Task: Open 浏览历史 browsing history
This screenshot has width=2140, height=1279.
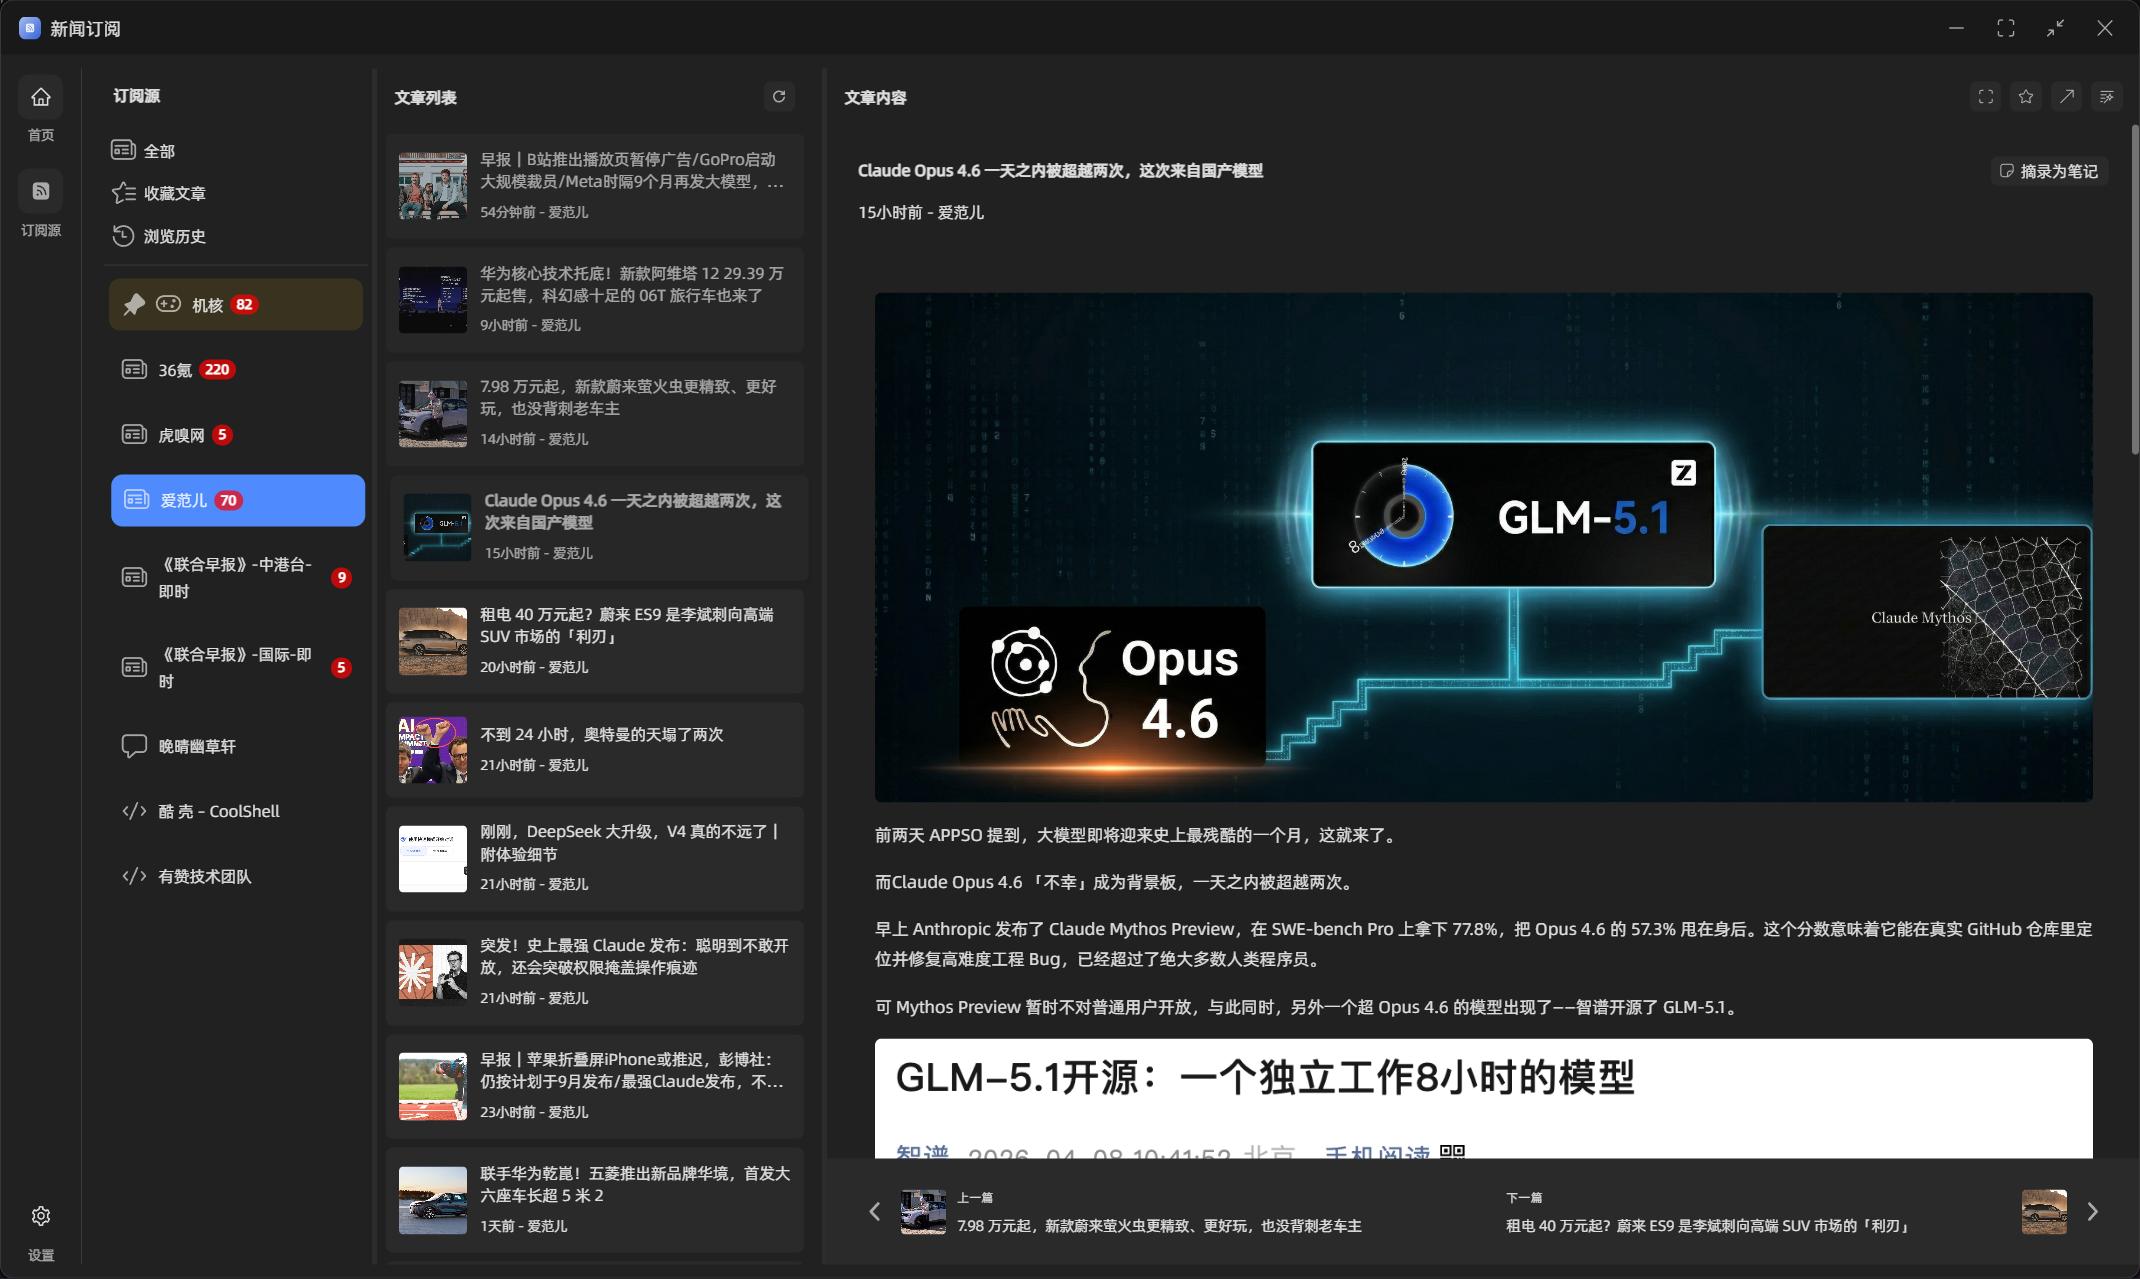Action: coord(174,236)
